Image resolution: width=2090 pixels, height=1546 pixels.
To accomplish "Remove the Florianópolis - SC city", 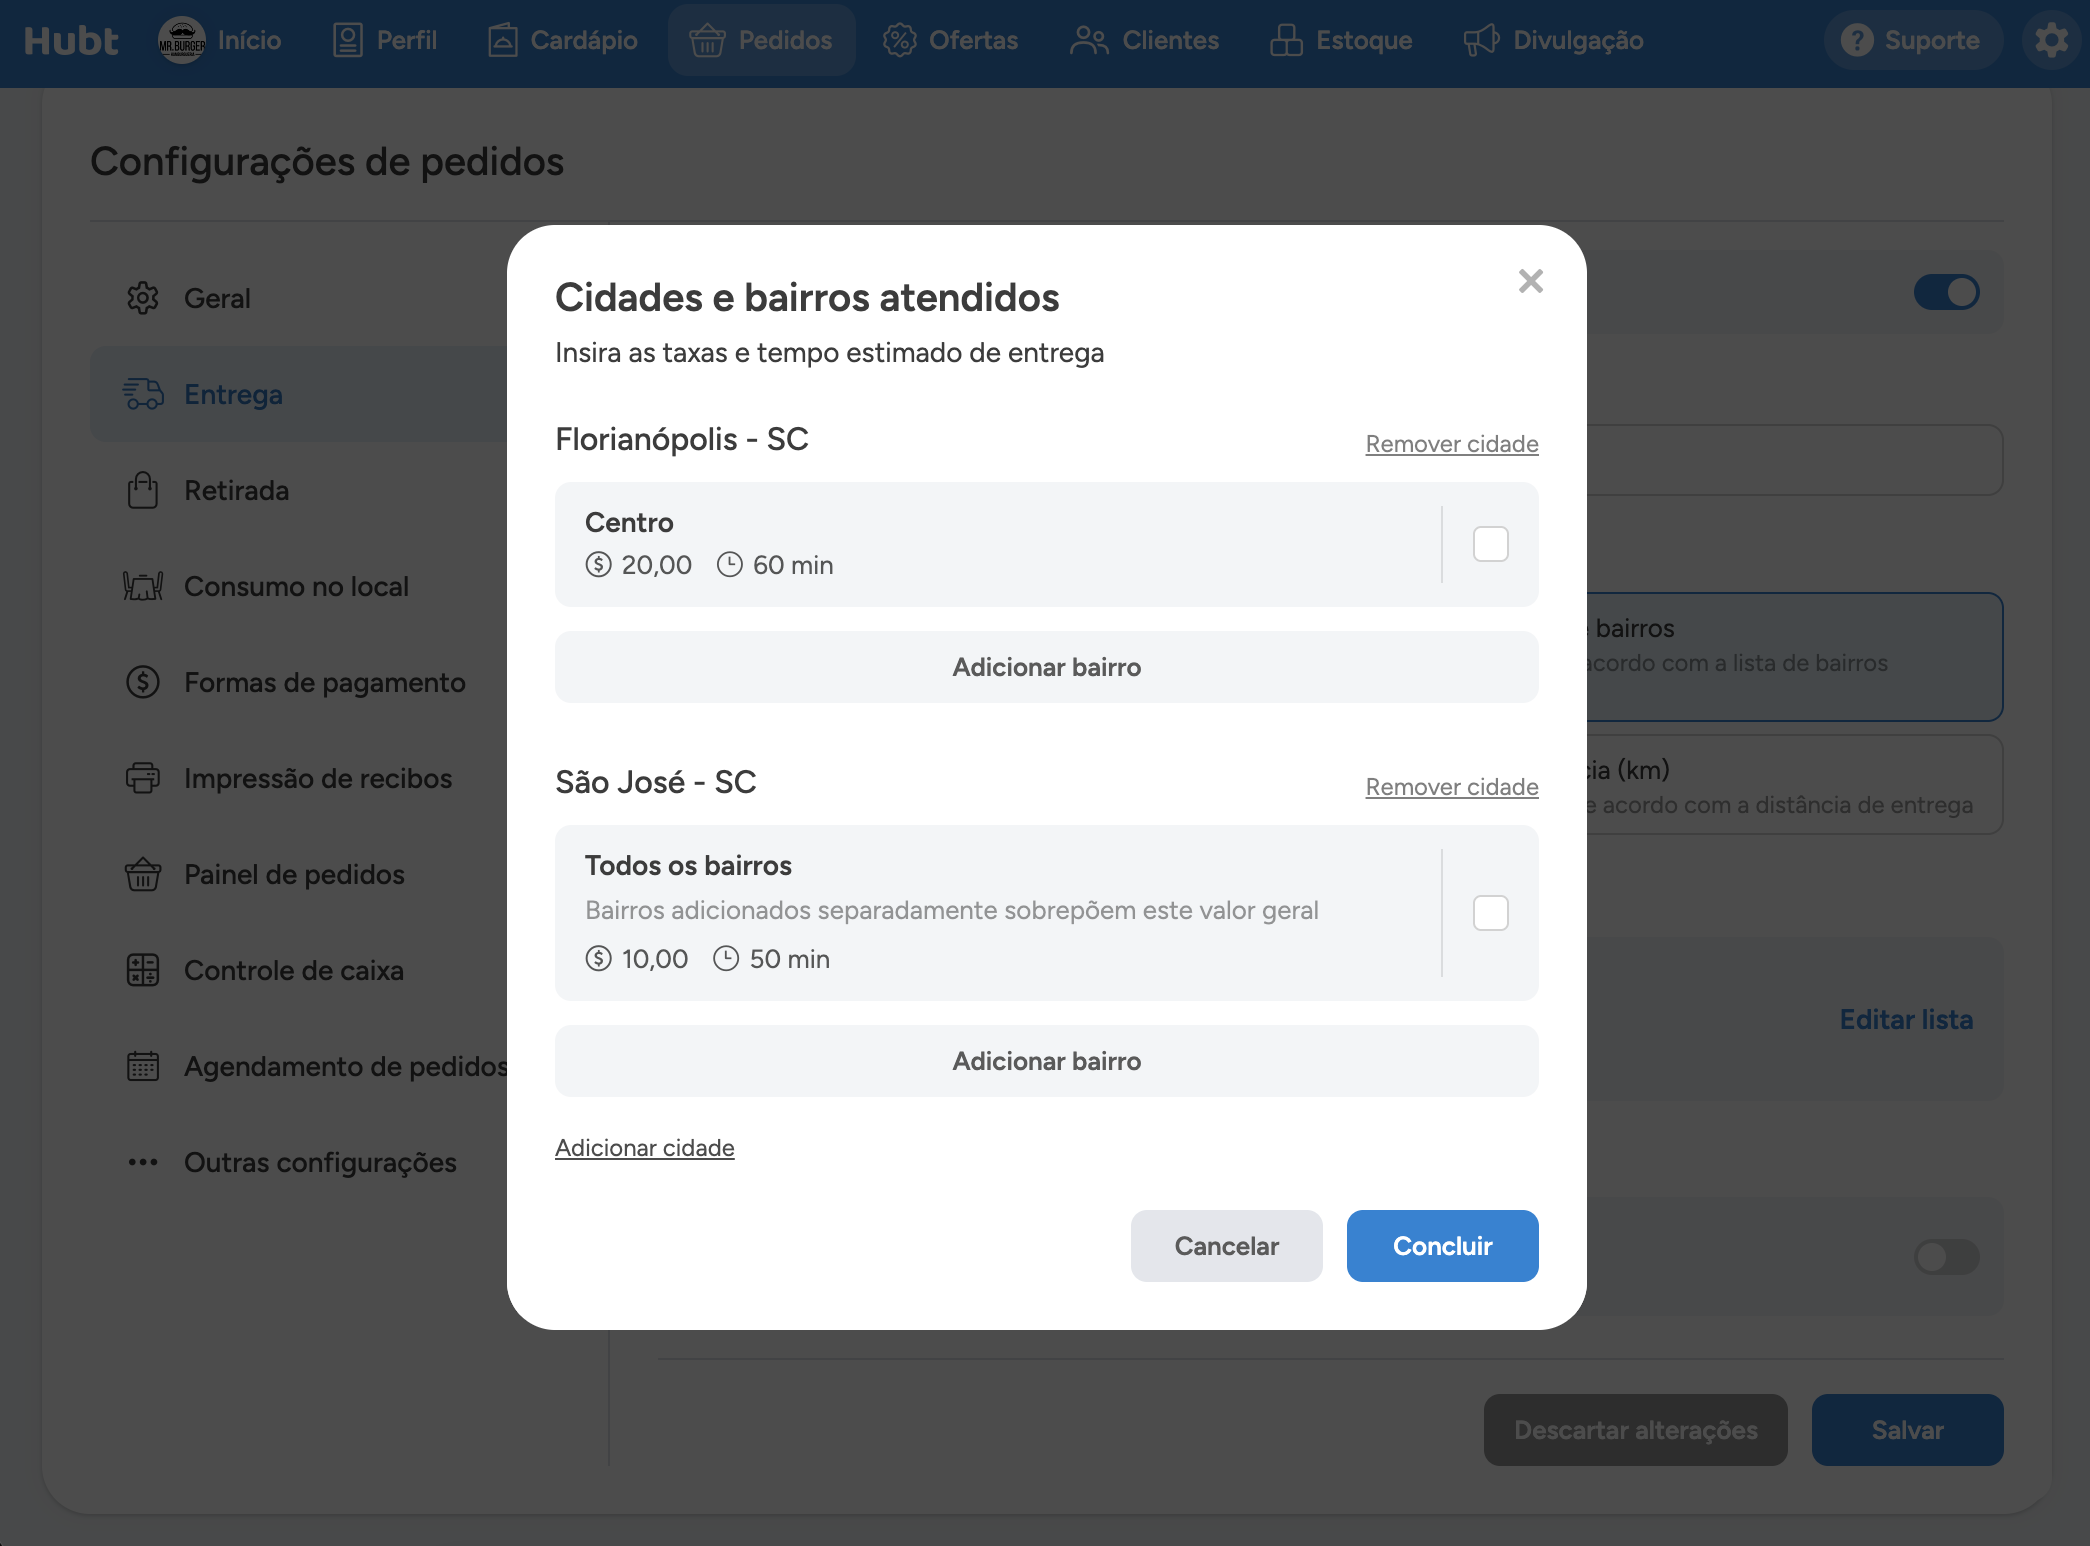I will click(1452, 444).
